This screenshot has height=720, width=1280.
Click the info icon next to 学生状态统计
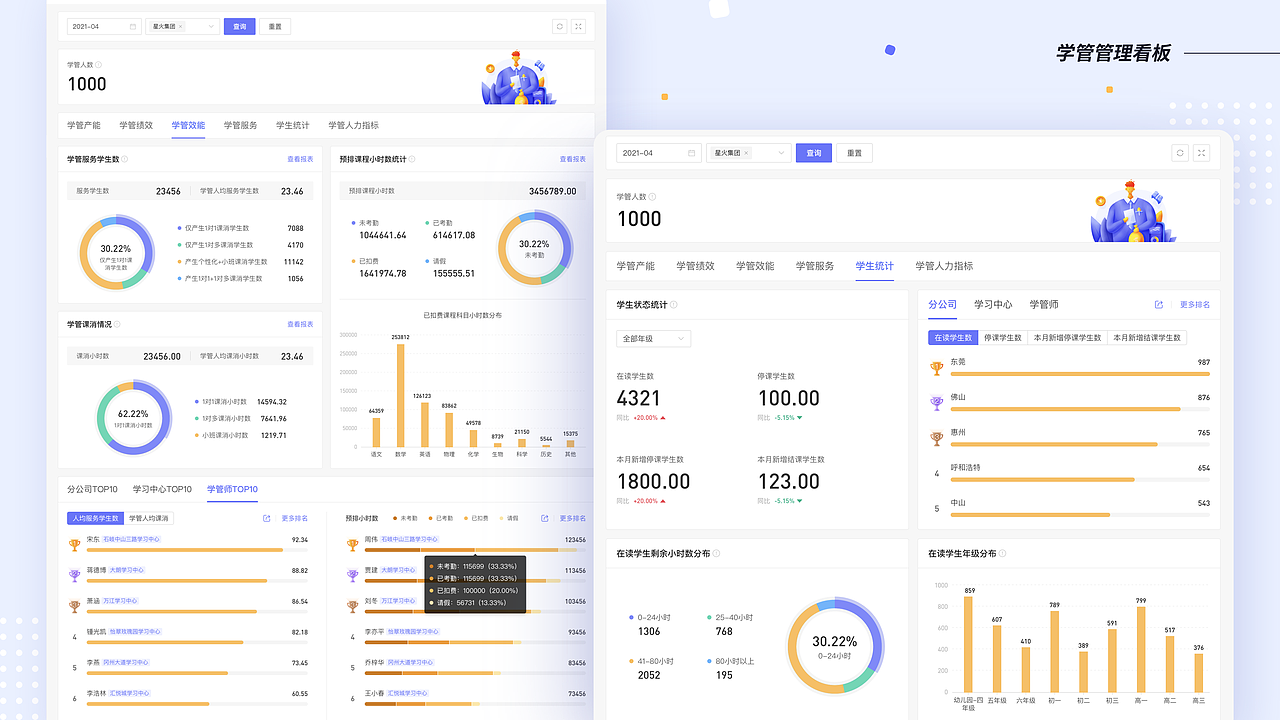point(674,304)
